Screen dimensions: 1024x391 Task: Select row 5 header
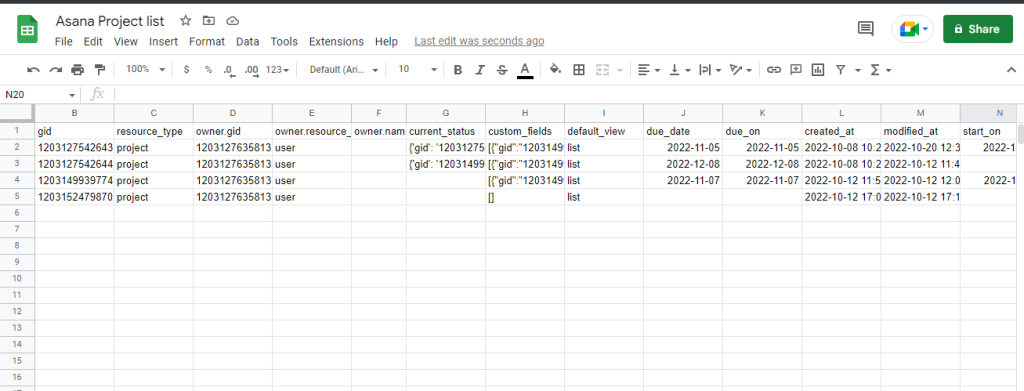17,196
